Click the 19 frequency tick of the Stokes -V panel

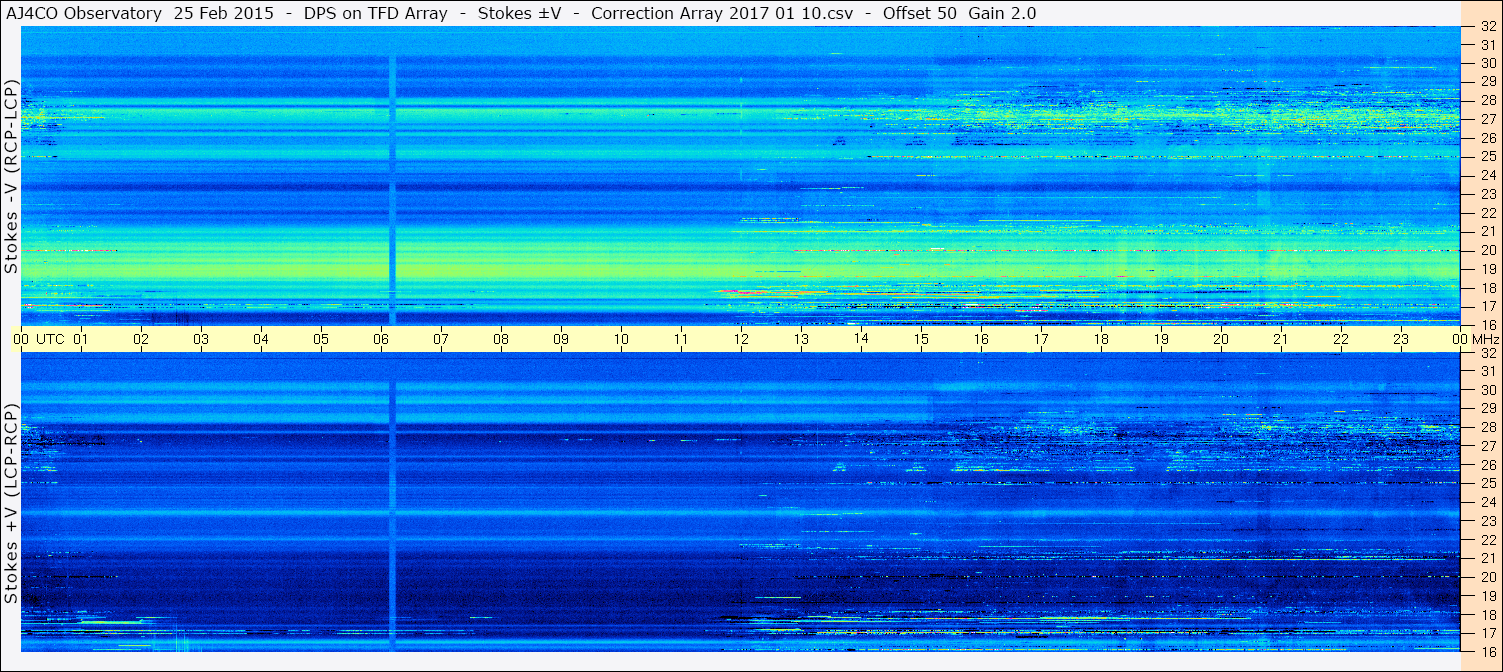click(1487, 269)
